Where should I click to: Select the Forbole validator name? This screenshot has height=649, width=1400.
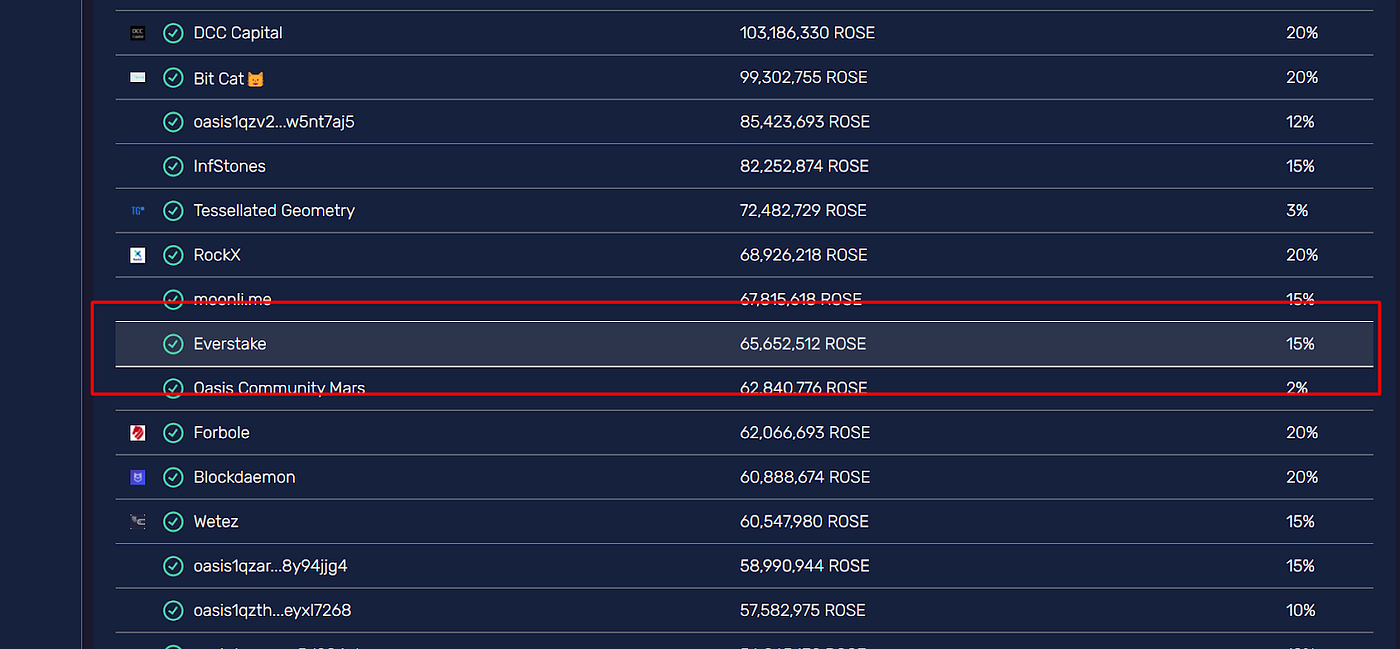click(221, 433)
